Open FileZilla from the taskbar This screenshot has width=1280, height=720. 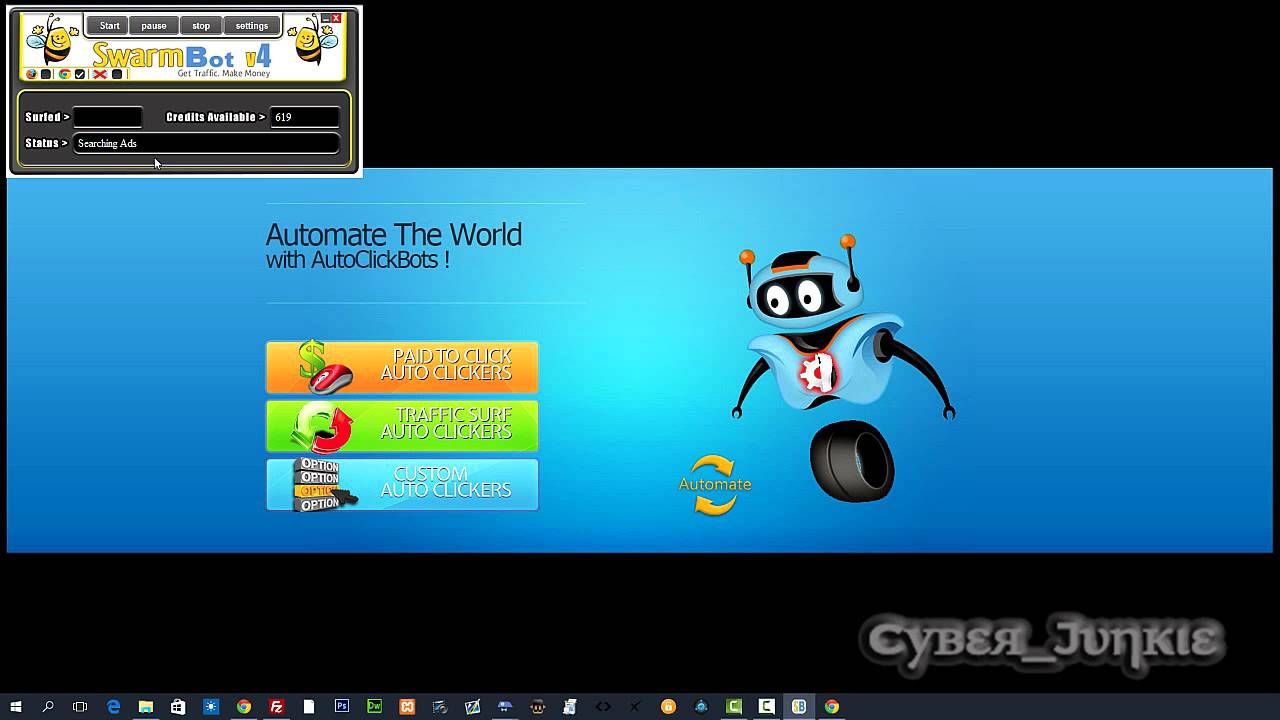pos(276,706)
